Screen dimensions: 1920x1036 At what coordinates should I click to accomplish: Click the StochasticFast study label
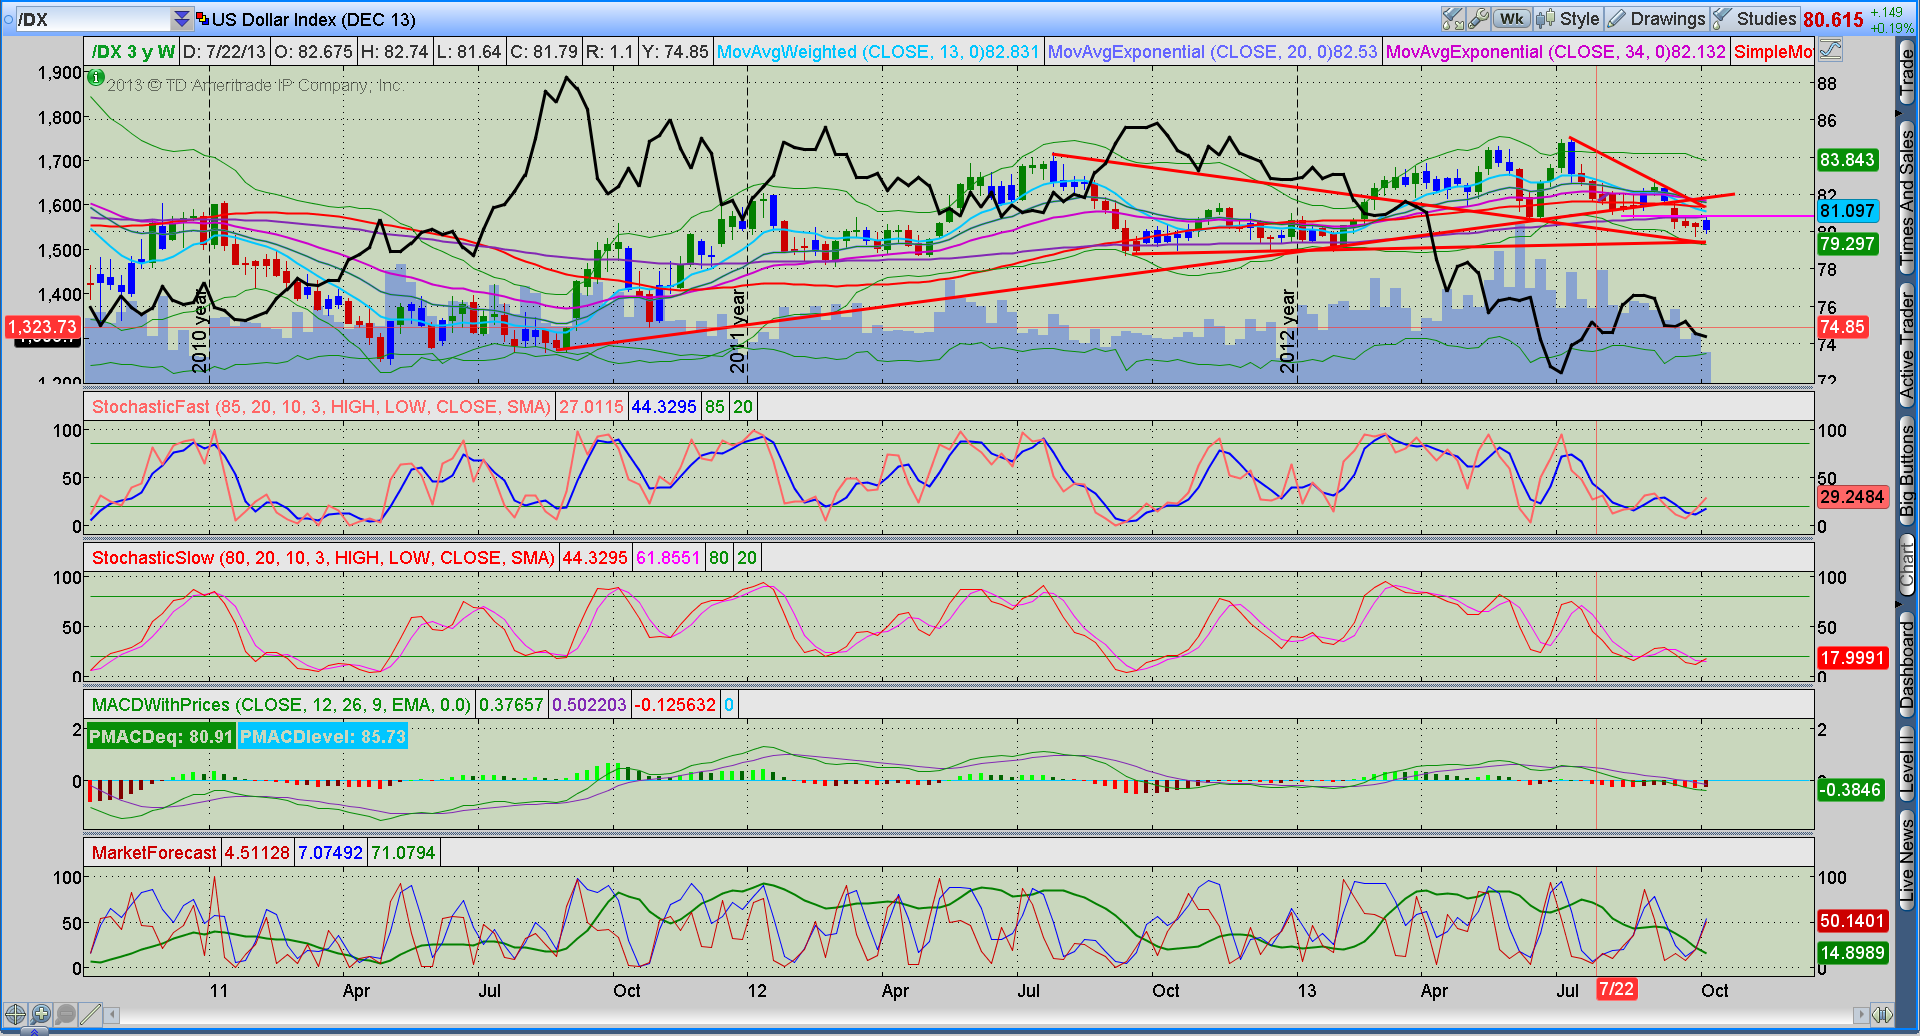tap(321, 406)
